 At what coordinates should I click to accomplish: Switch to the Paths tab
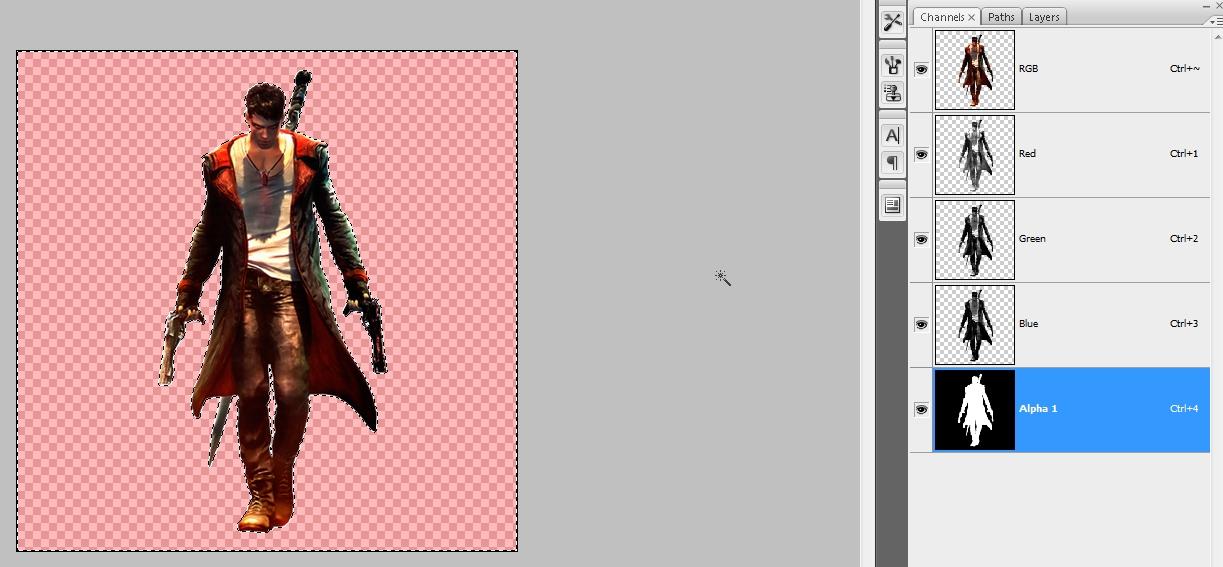[x=1001, y=17]
